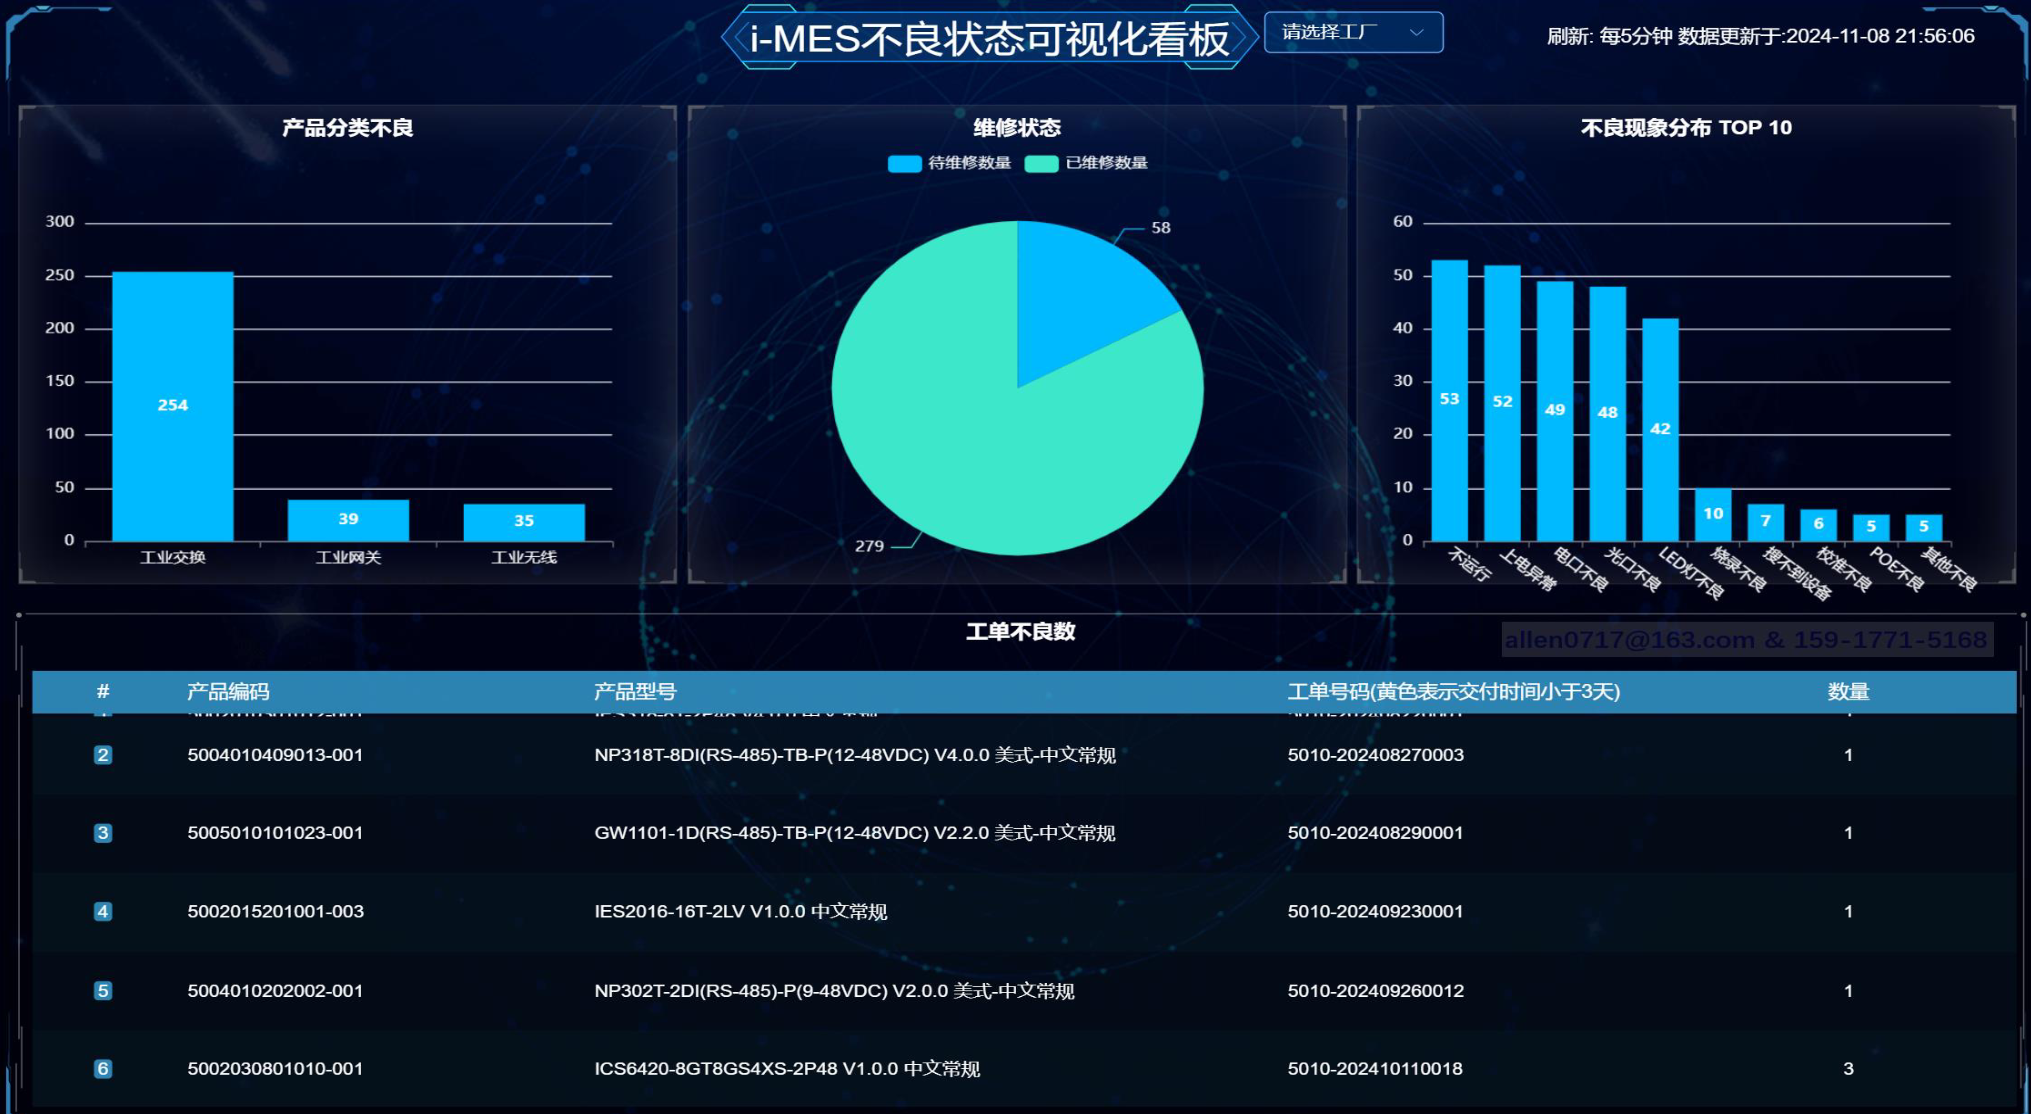Click the 279 pie chart label

[869, 546]
